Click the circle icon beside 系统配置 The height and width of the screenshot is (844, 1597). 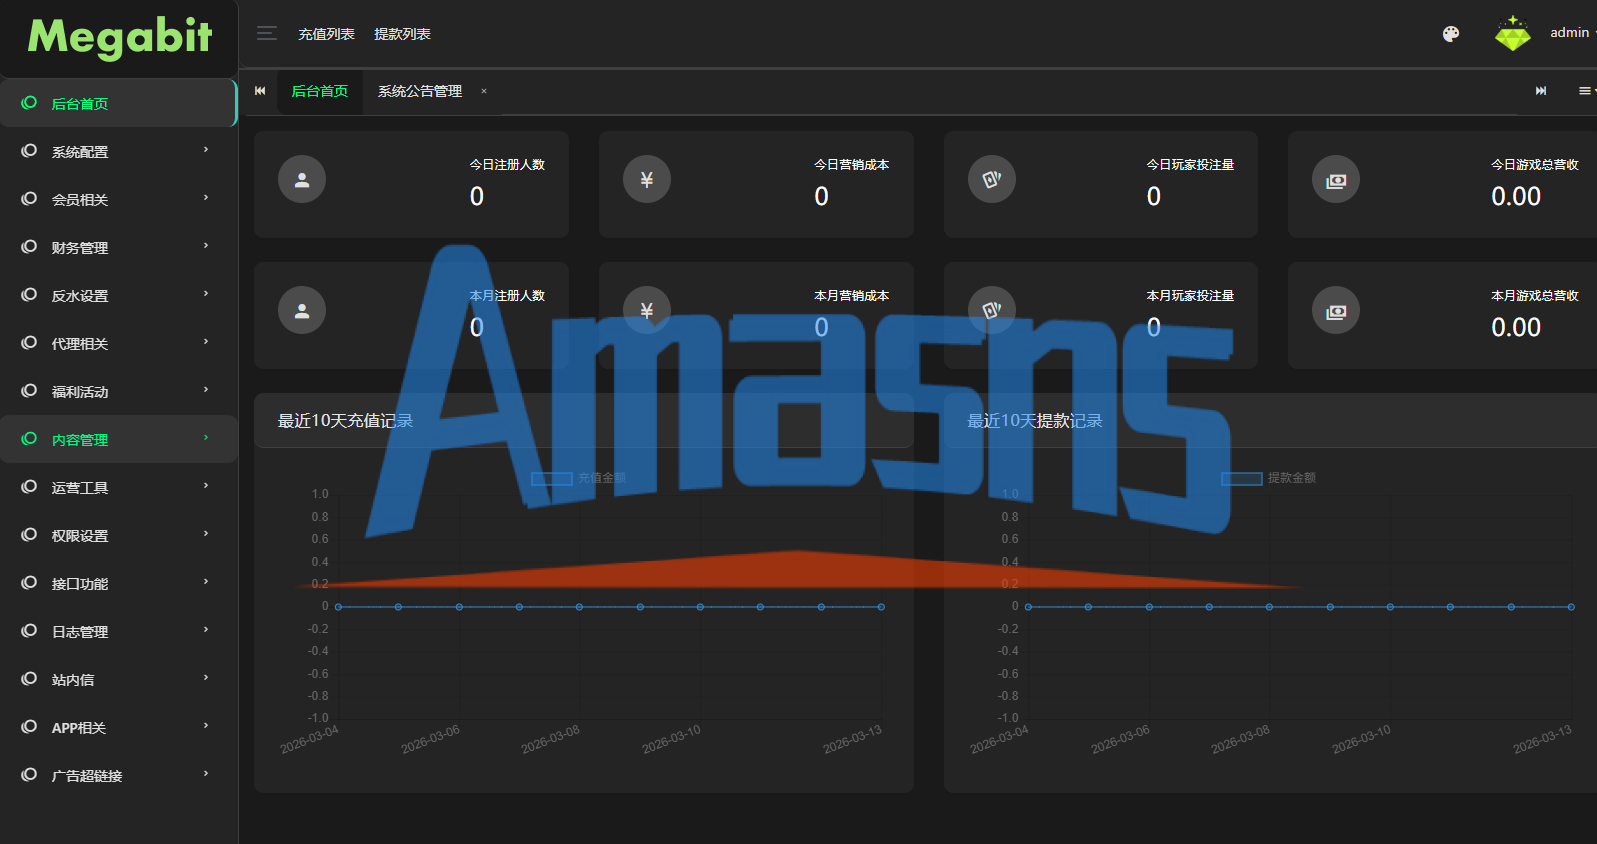tap(29, 151)
